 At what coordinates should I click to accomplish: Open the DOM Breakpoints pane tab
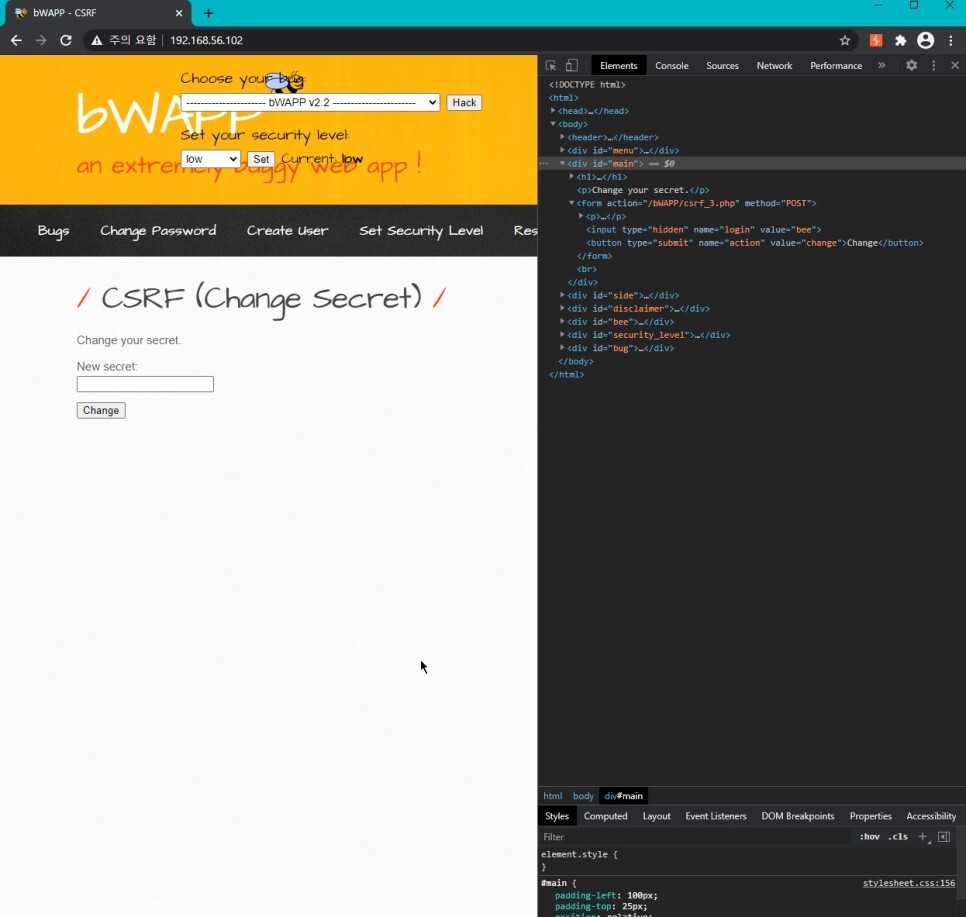click(x=798, y=816)
